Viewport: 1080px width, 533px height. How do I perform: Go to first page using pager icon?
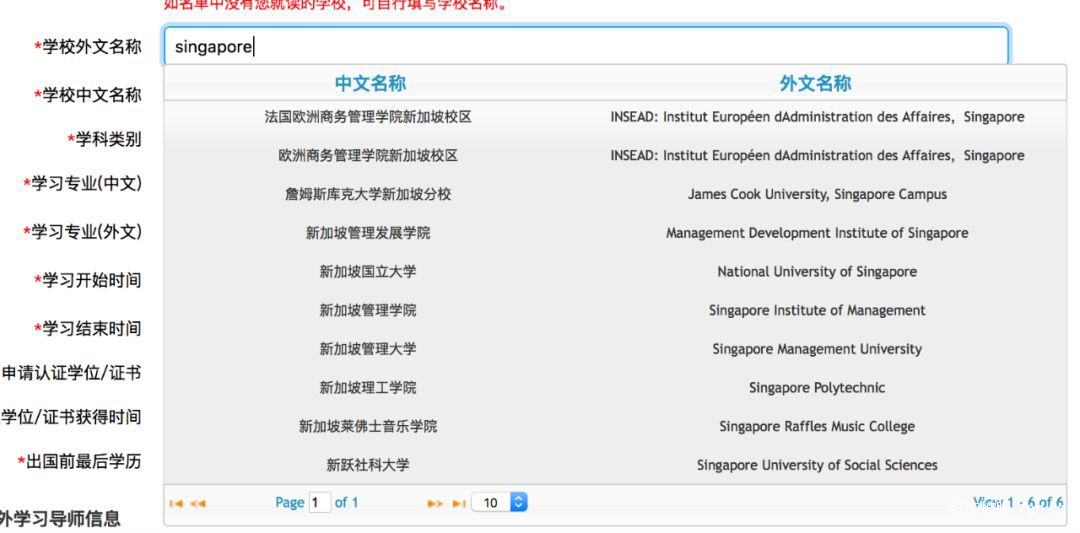pyautogui.click(x=177, y=503)
